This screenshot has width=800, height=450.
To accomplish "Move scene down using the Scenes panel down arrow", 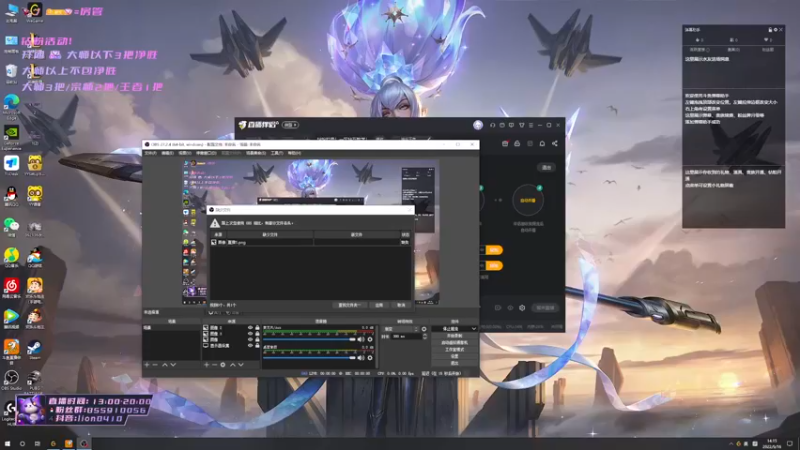I will point(173,365).
